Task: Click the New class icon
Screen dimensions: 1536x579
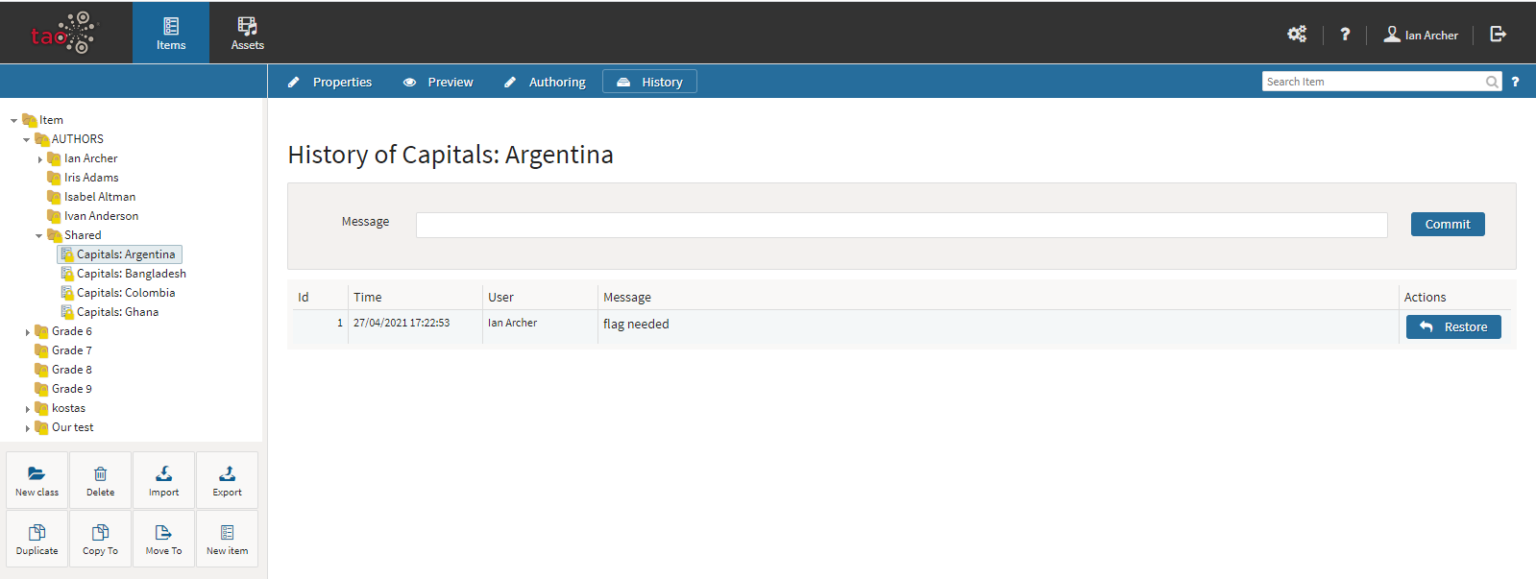Action: (37, 474)
